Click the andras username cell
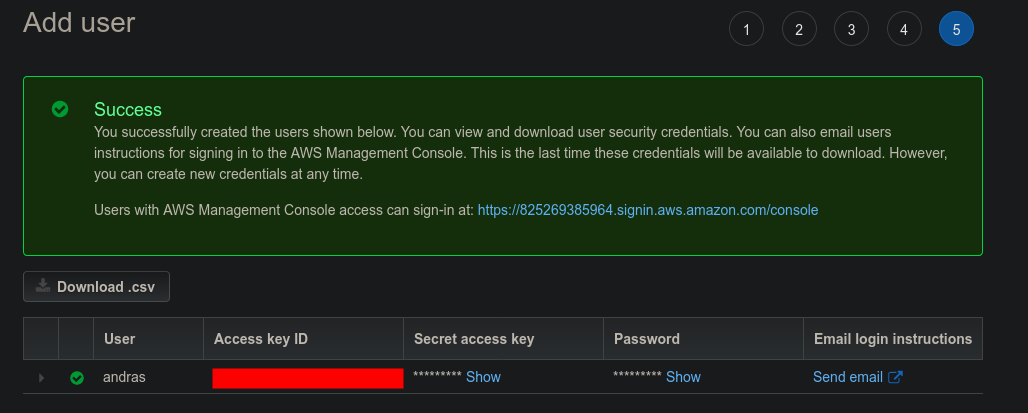The width and height of the screenshot is (1028, 413). tap(126, 378)
